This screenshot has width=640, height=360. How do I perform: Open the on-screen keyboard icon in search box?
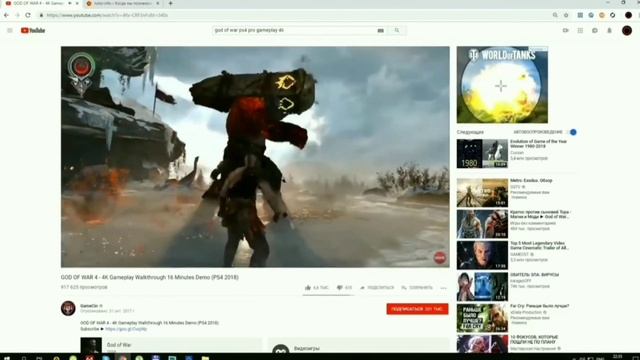[x=380, y=31]
